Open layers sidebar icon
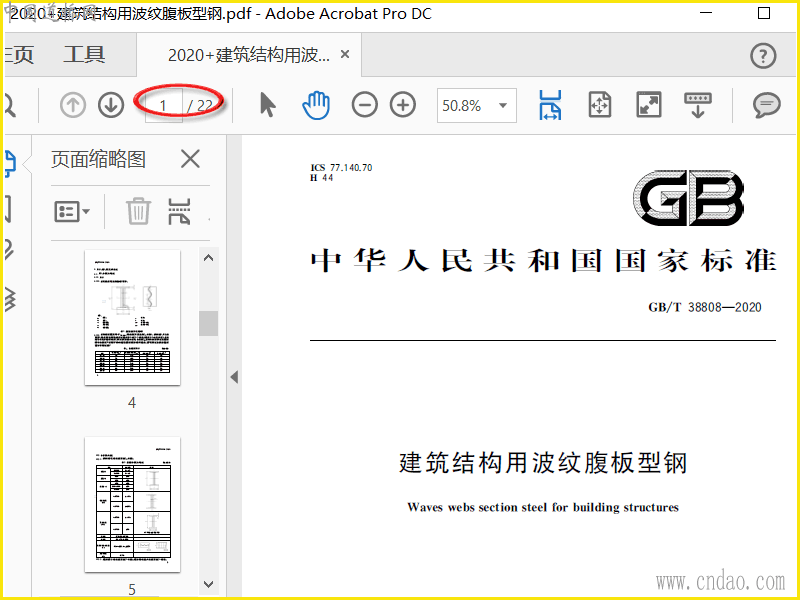Screen dimensions: 800x600 click(10, 298)
